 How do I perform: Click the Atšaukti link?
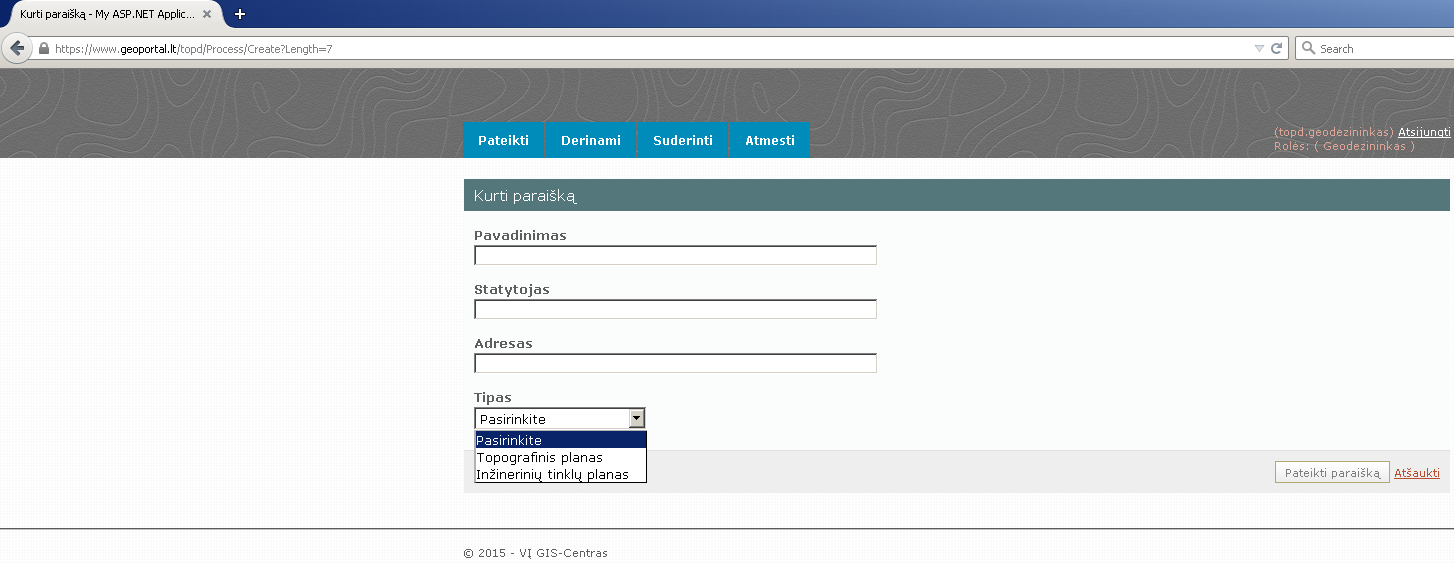[x=1417, y=473]
